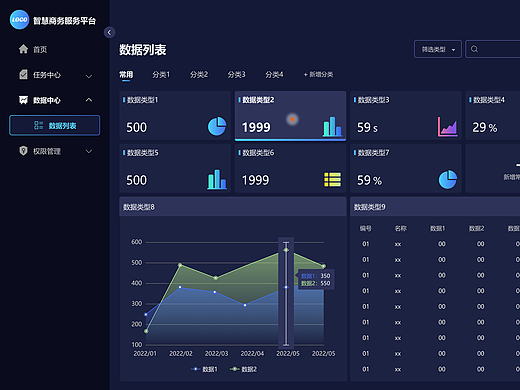This screenshot has width=520, height=390.
Task: Click the pie chart icon in 数据类型7
Action: tap(448, 179)
